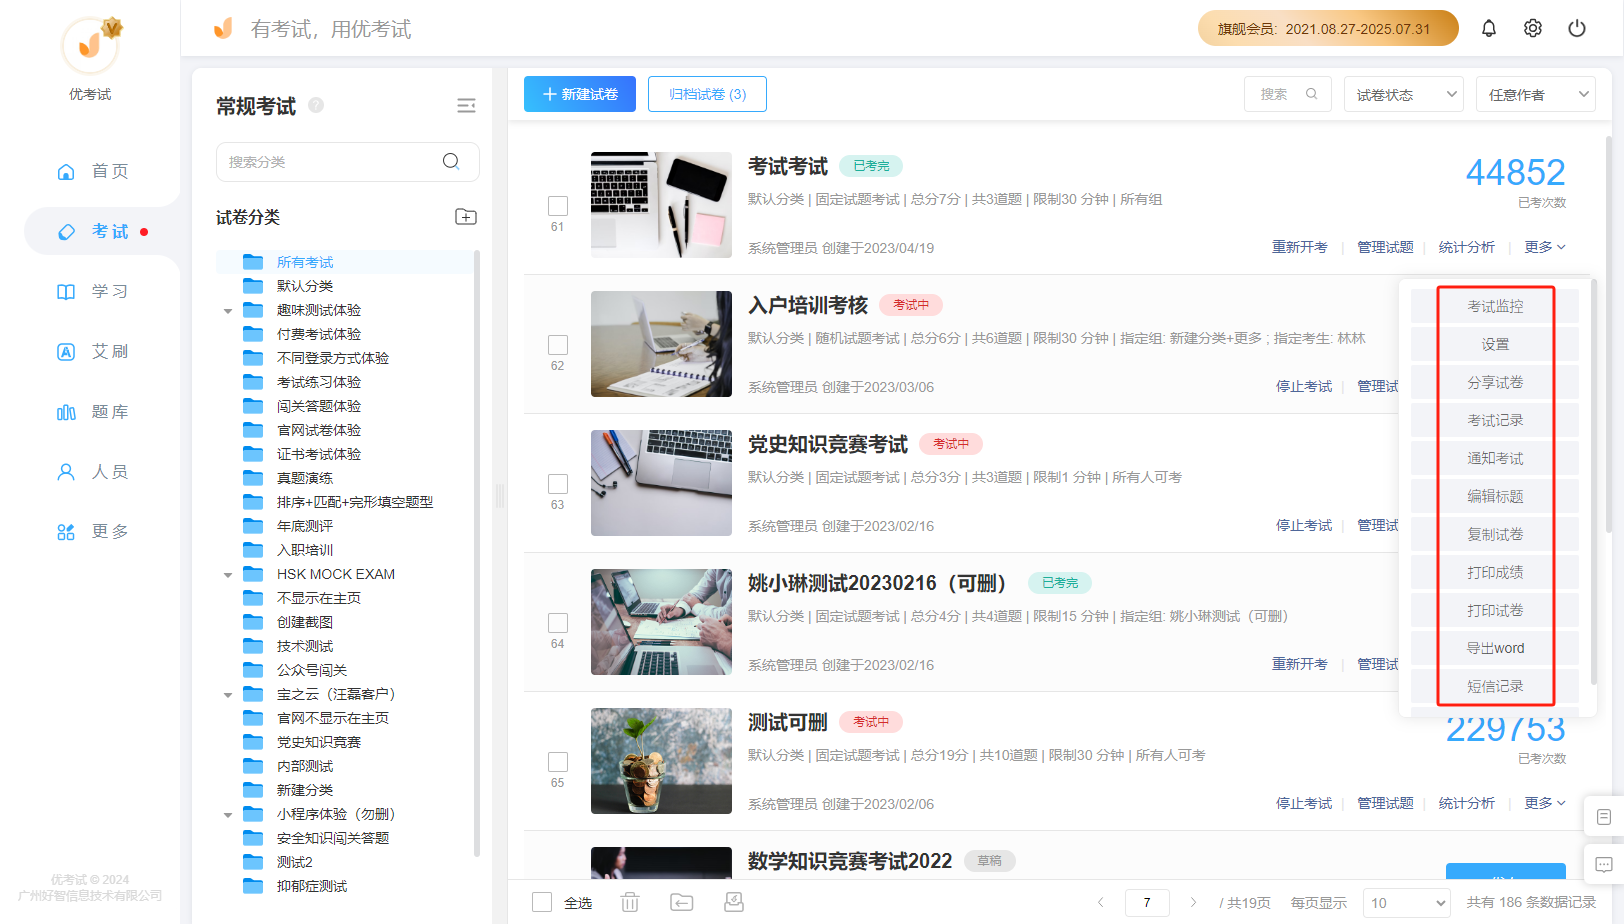The image size is (1624, 924).
Task: Tick checkbox for exam number 64
Action: (558, 623)
